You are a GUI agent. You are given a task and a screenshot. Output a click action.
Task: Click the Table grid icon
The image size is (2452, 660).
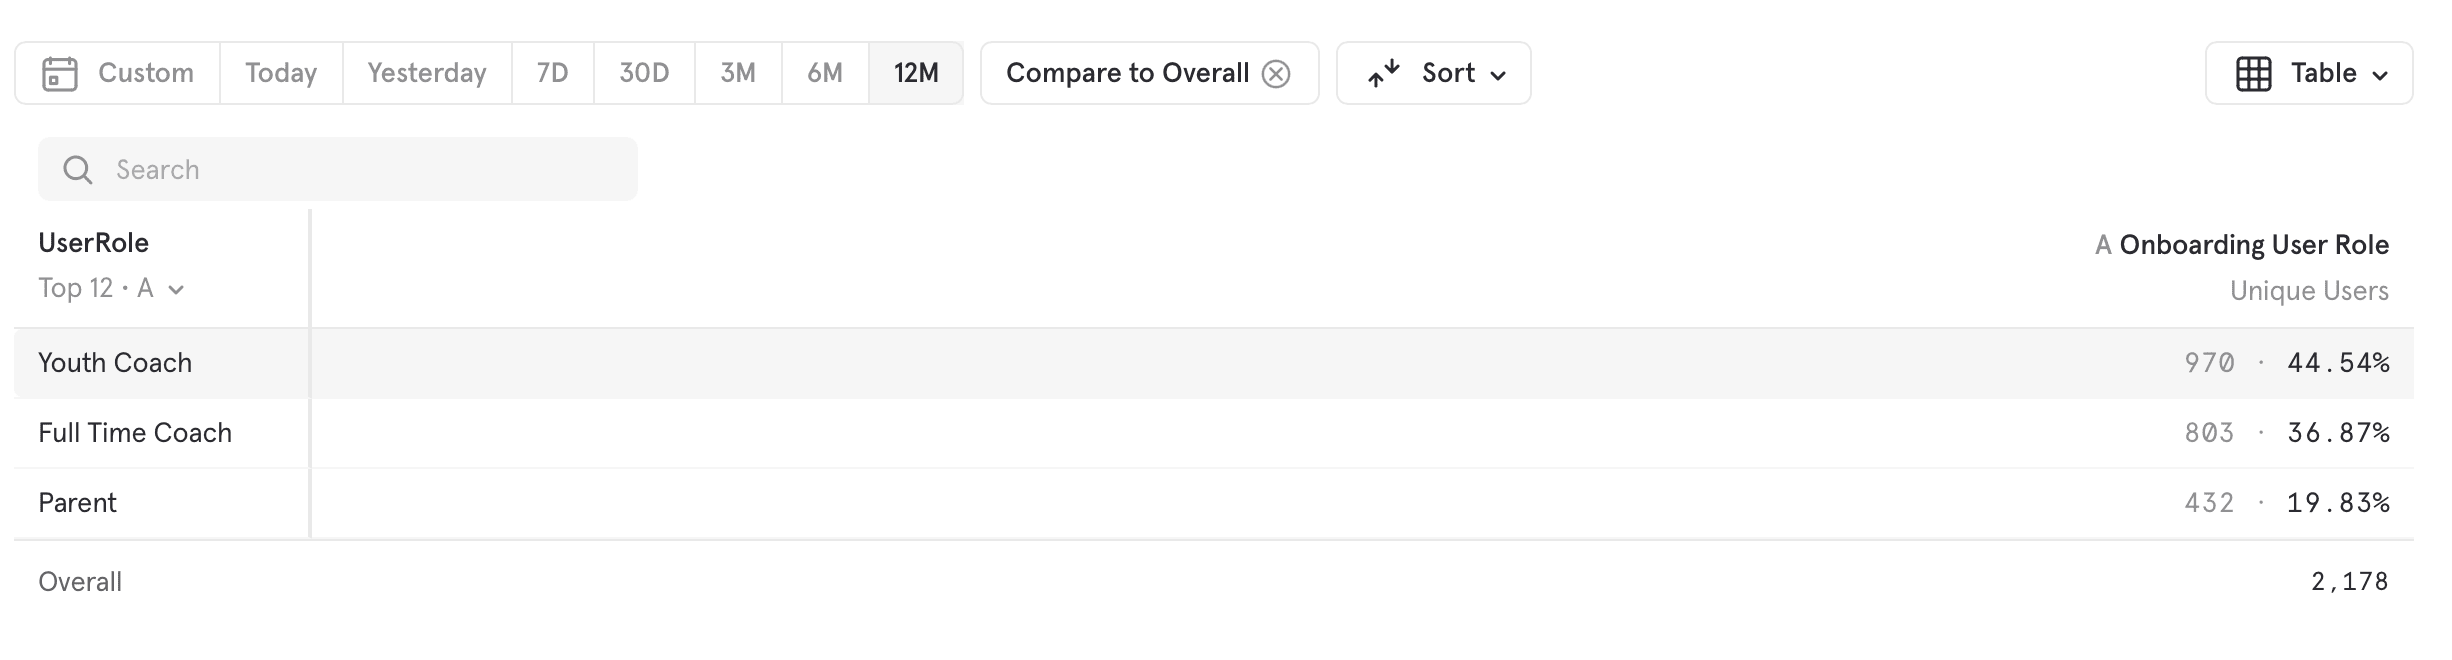pyautogui.click(x=2253, y=74)
